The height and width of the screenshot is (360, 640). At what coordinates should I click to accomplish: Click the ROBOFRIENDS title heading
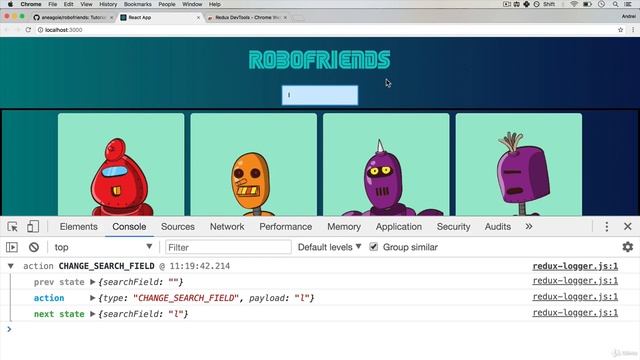(x=320, y=60)
